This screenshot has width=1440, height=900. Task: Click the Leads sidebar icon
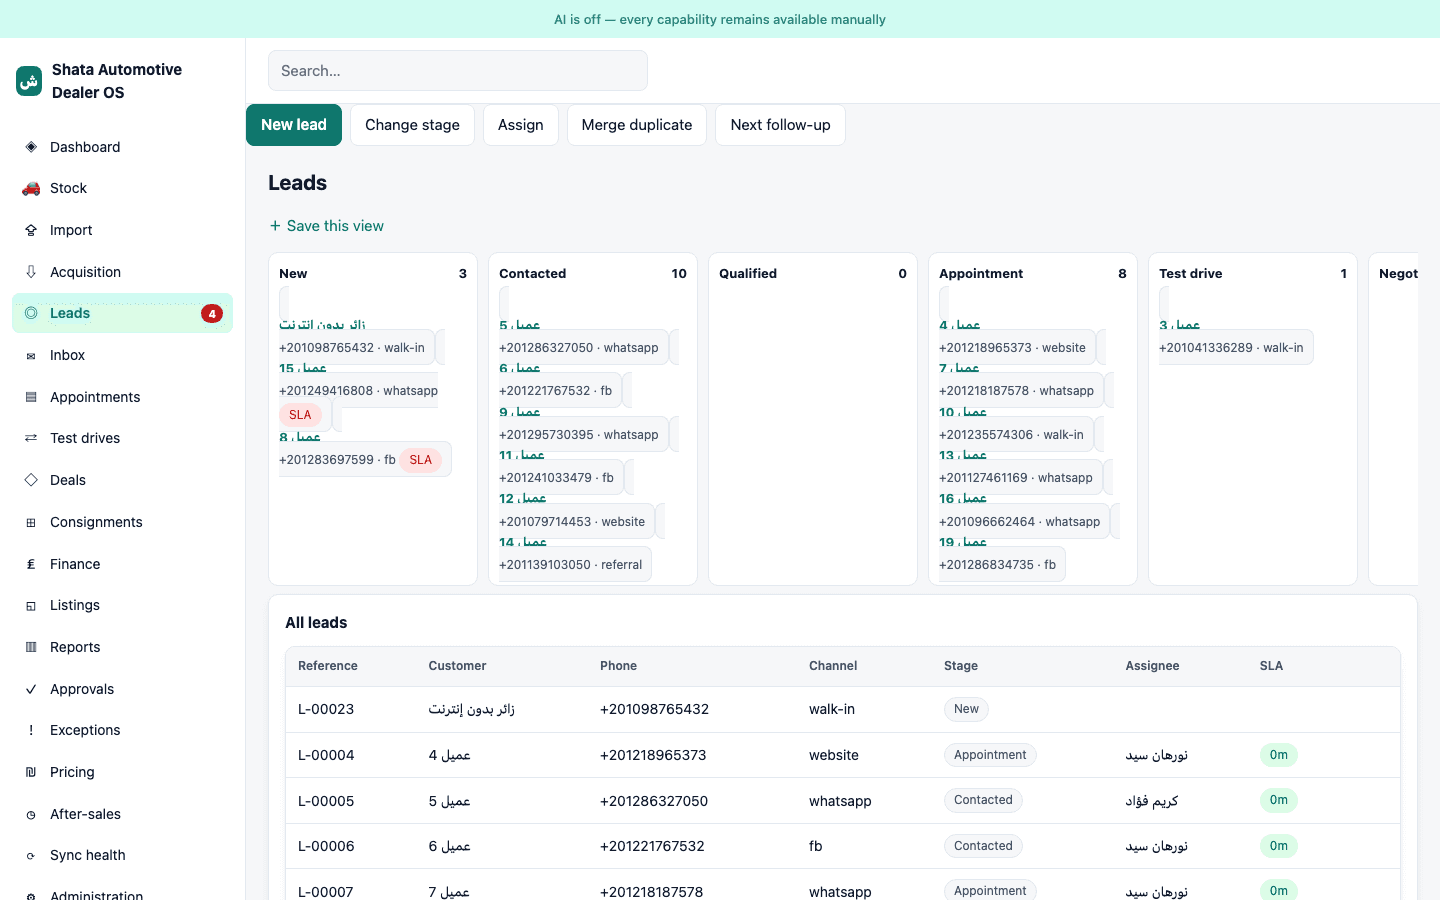pos(31,313)
